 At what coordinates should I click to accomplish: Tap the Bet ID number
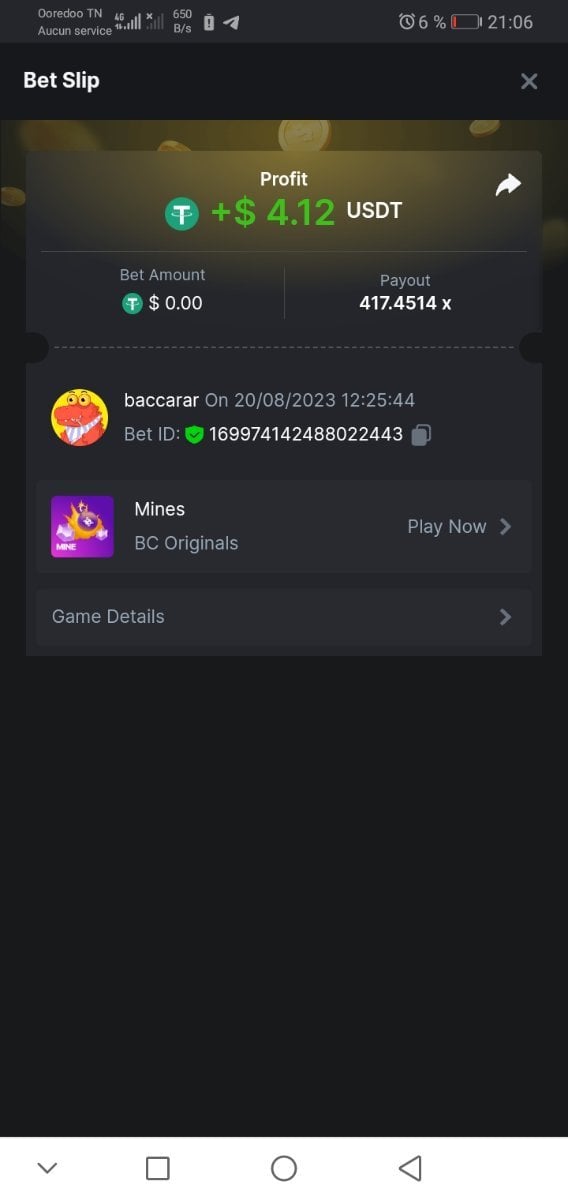306,434
